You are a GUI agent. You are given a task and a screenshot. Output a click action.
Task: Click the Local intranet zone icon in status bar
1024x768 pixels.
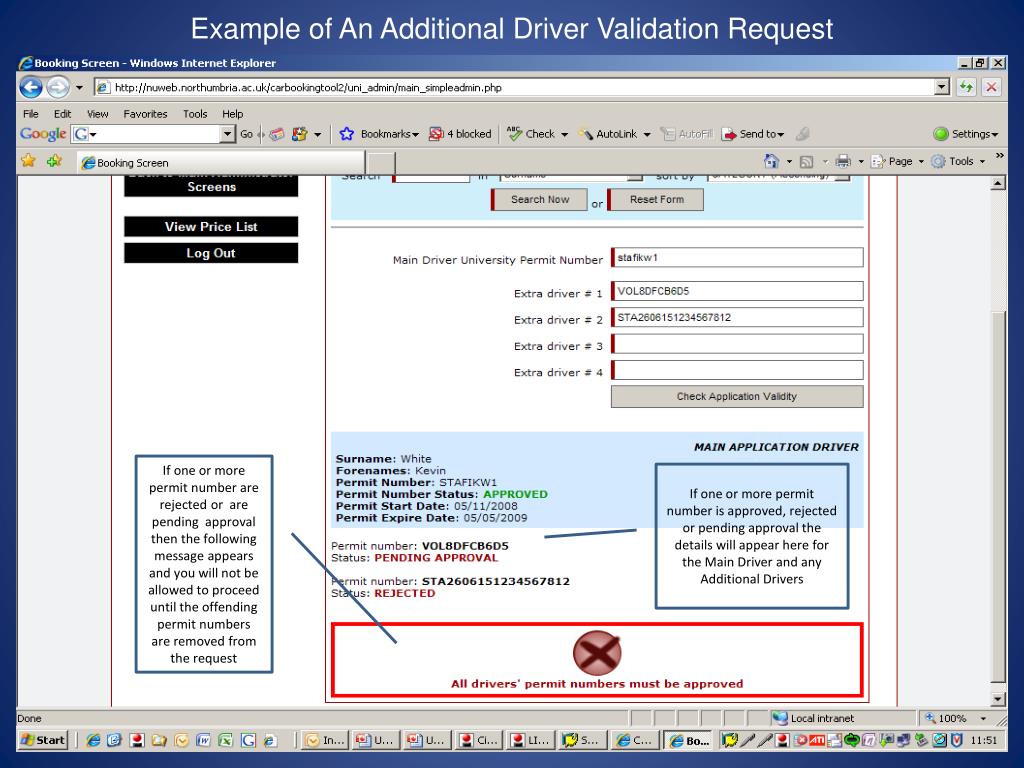(x=780, y=718)
